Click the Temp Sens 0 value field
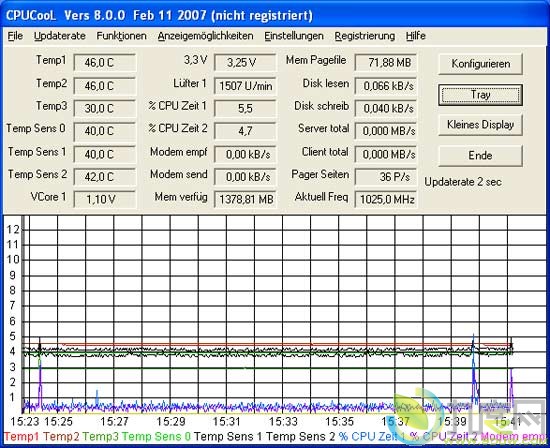The width and height of the screenshot is (550, 448). [x=105, y=131]
